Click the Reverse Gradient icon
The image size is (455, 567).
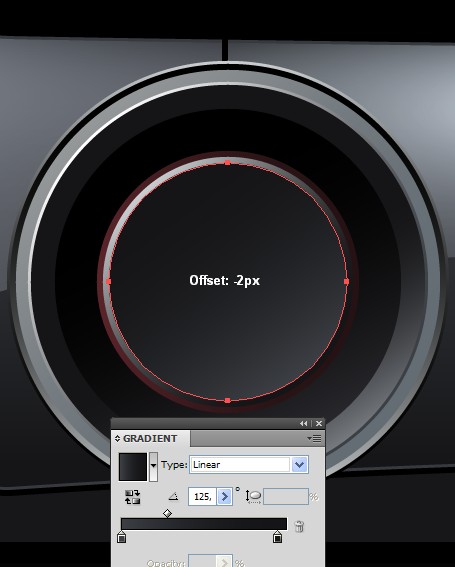132,496
